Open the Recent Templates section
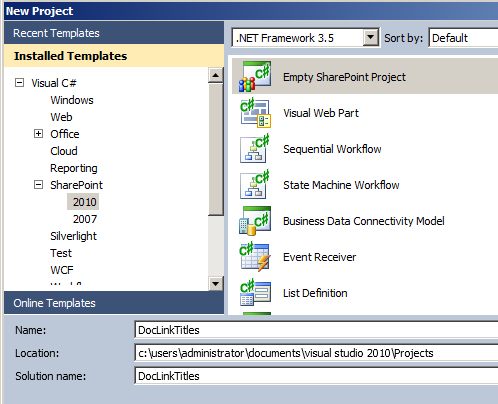The image size is (498, 404). 114,33
